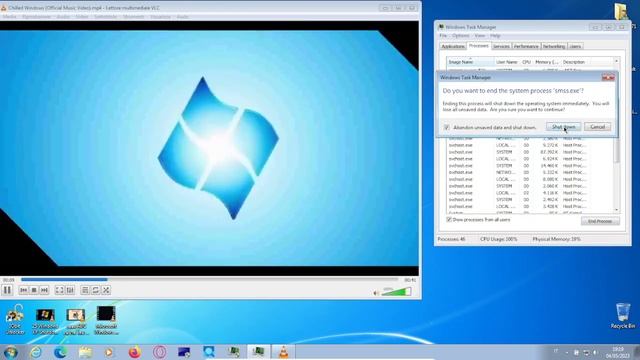Click process list scroll-down arrow
The width and height of the screenshot is (640, 360).
tap(616, 210)
